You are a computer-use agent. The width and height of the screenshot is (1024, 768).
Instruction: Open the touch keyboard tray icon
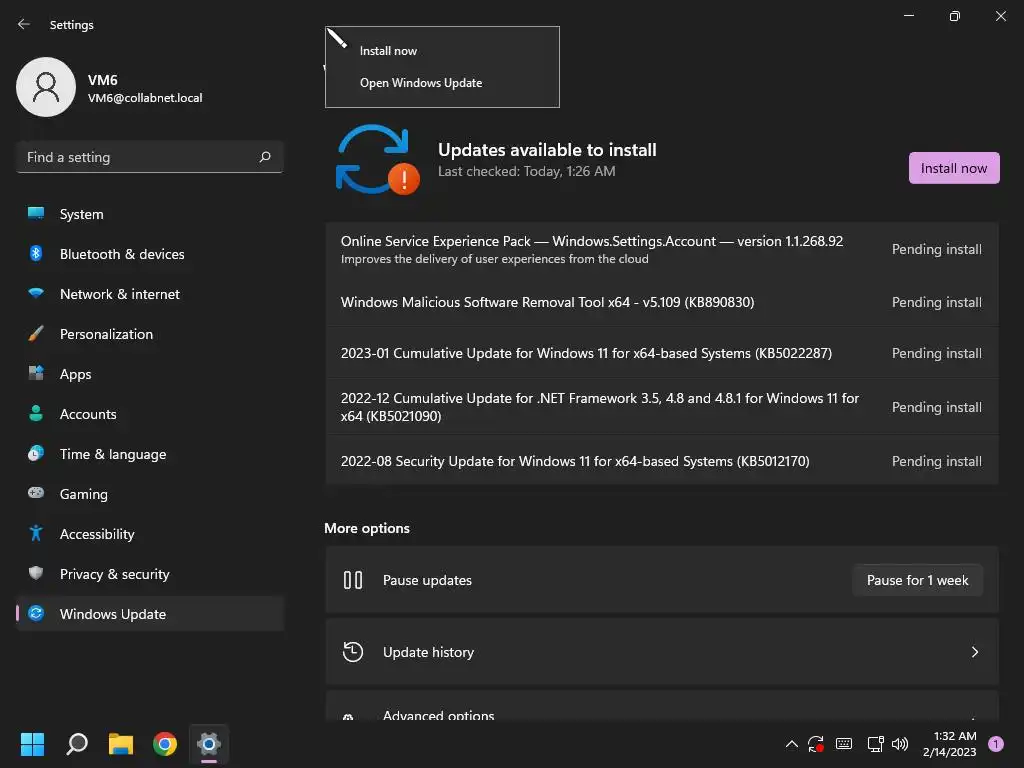(x=844, y=744)
